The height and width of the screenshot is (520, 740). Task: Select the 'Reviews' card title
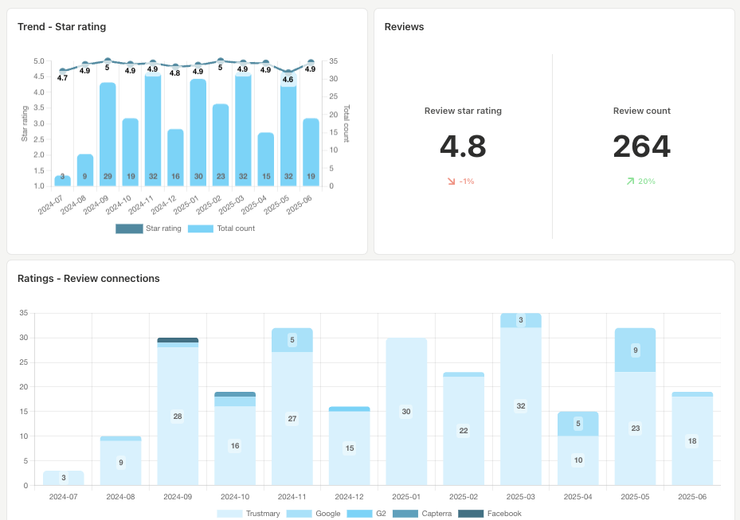click(404, 27)
